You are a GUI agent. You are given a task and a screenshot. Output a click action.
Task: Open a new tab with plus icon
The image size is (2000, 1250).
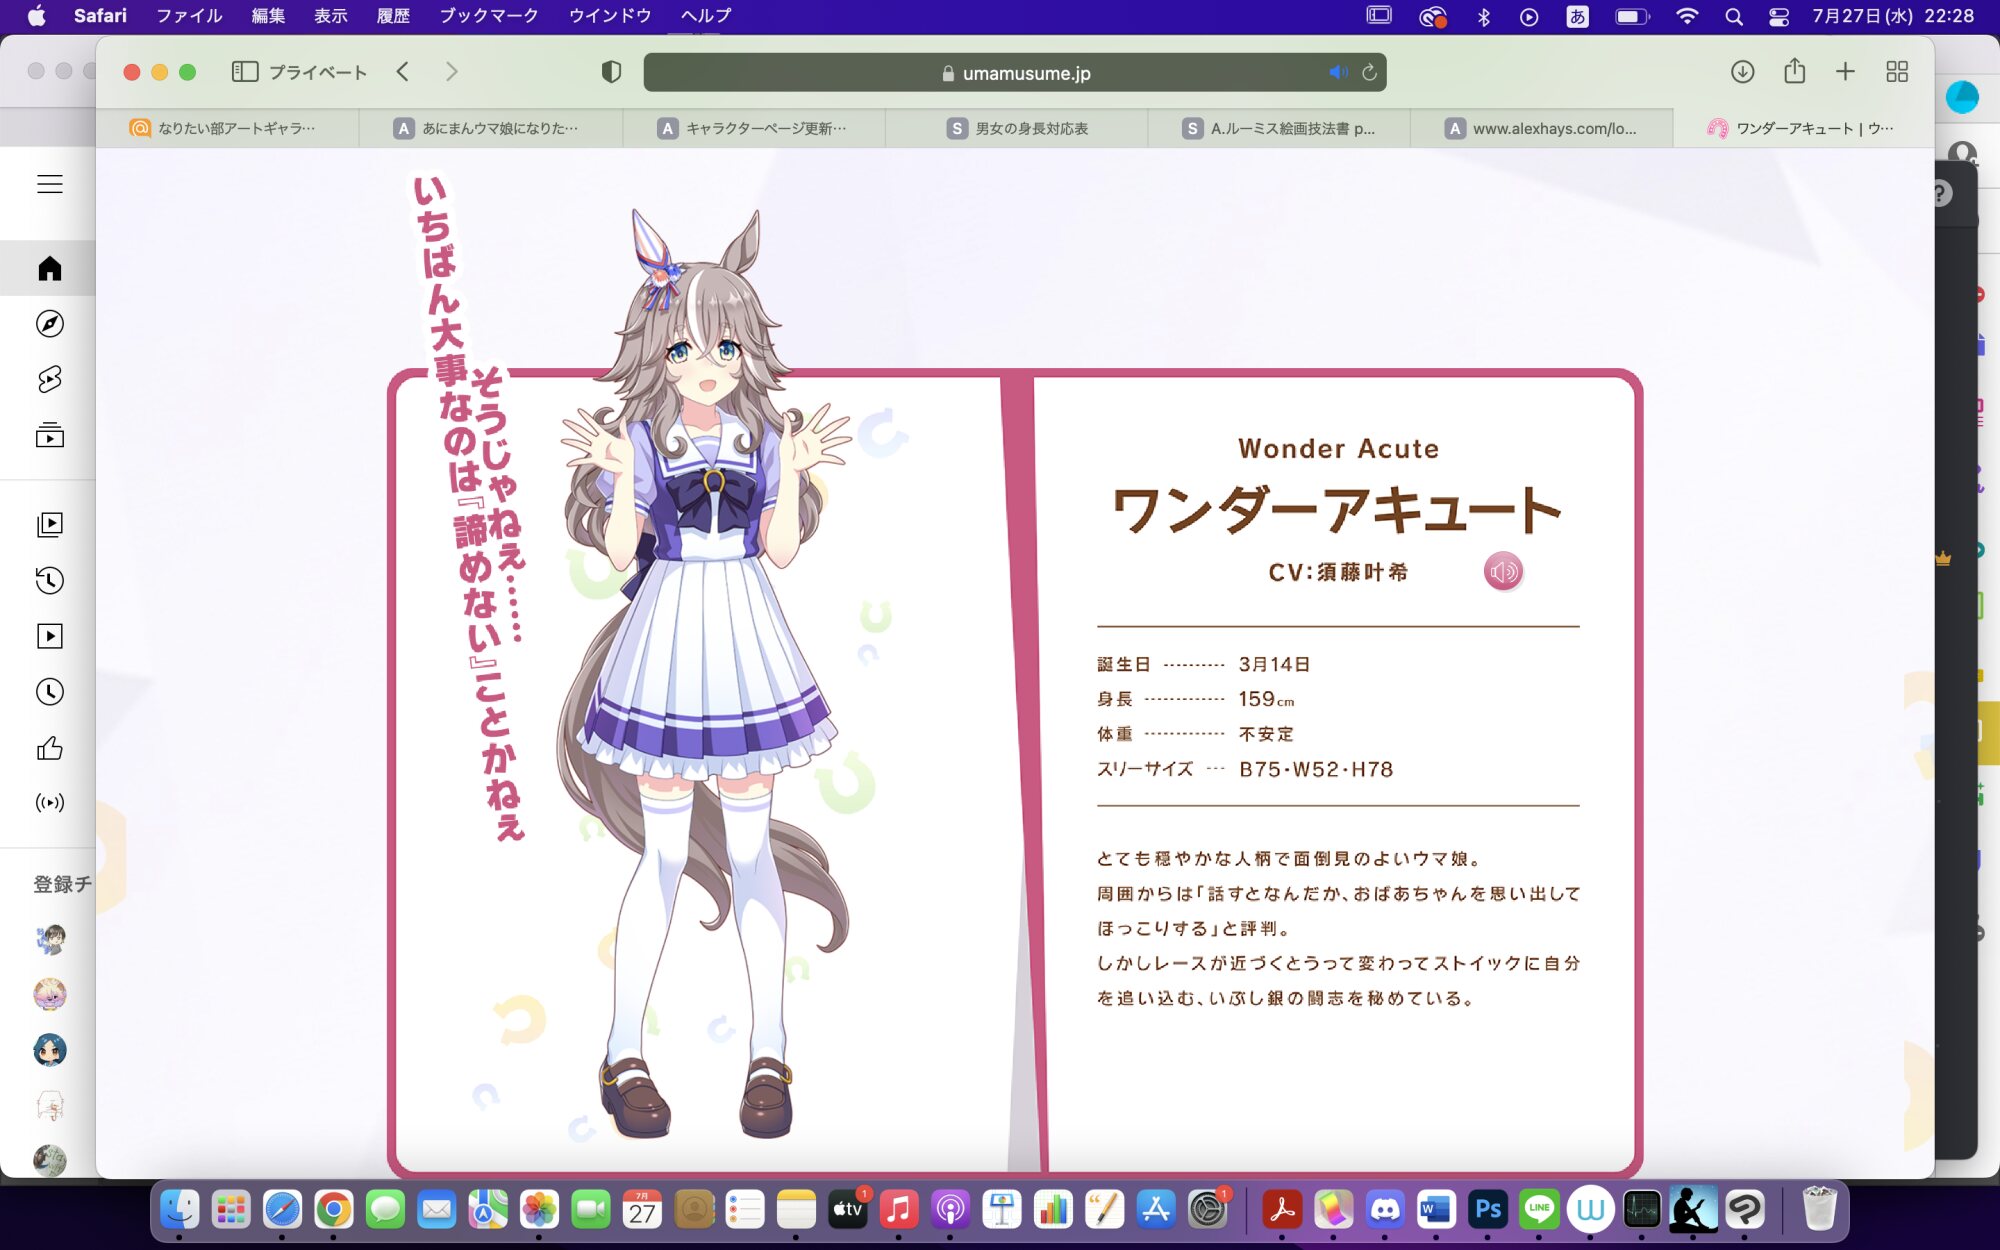click(1845, 72)
